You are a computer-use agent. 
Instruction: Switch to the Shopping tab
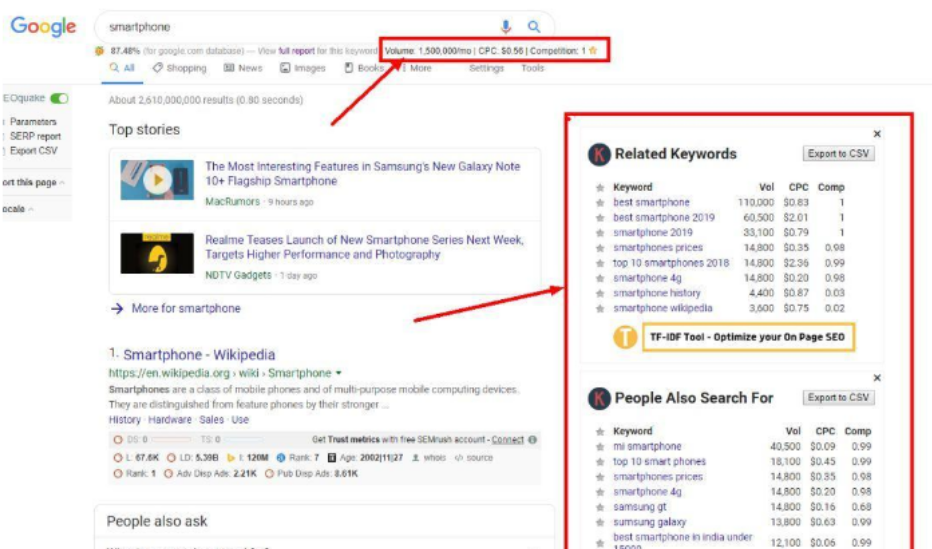pos(179,68)
